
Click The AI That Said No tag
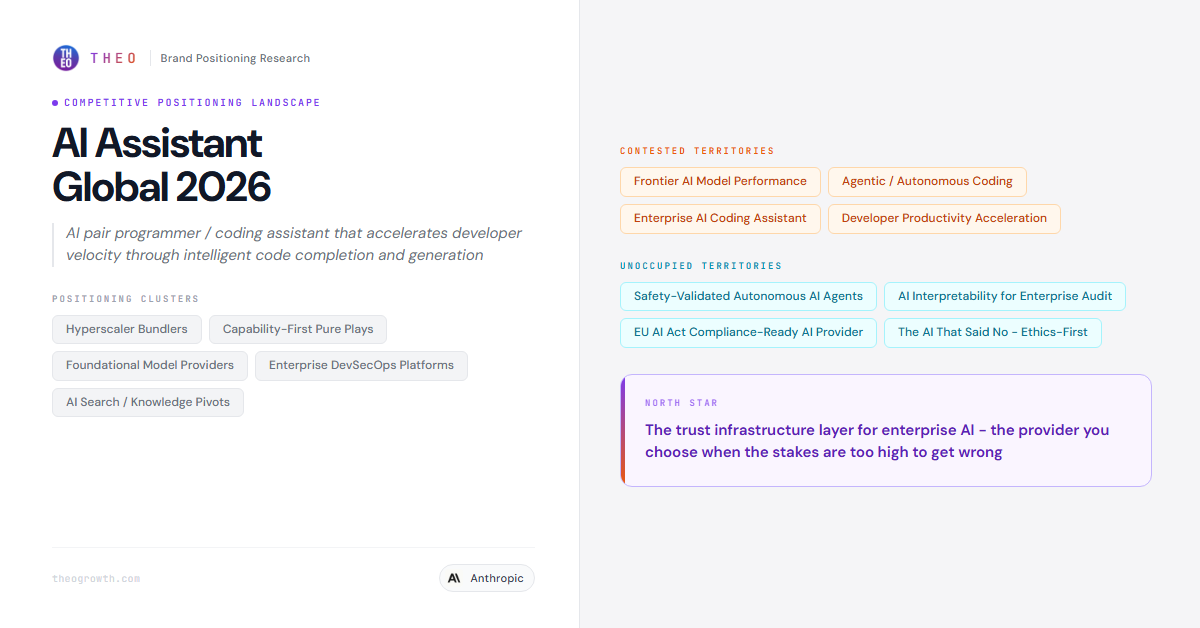click(993, 332)
